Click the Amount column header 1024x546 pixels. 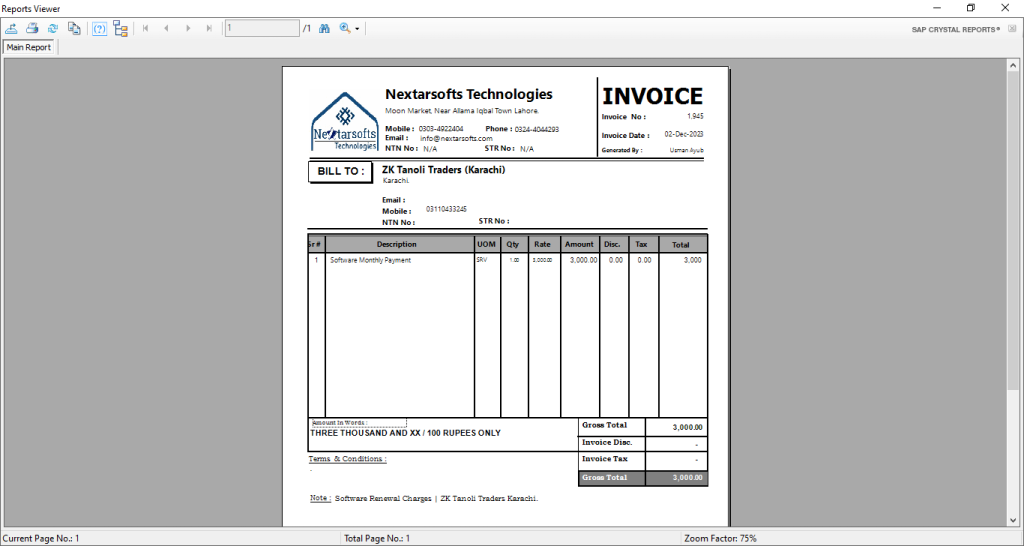pos(579,244)
